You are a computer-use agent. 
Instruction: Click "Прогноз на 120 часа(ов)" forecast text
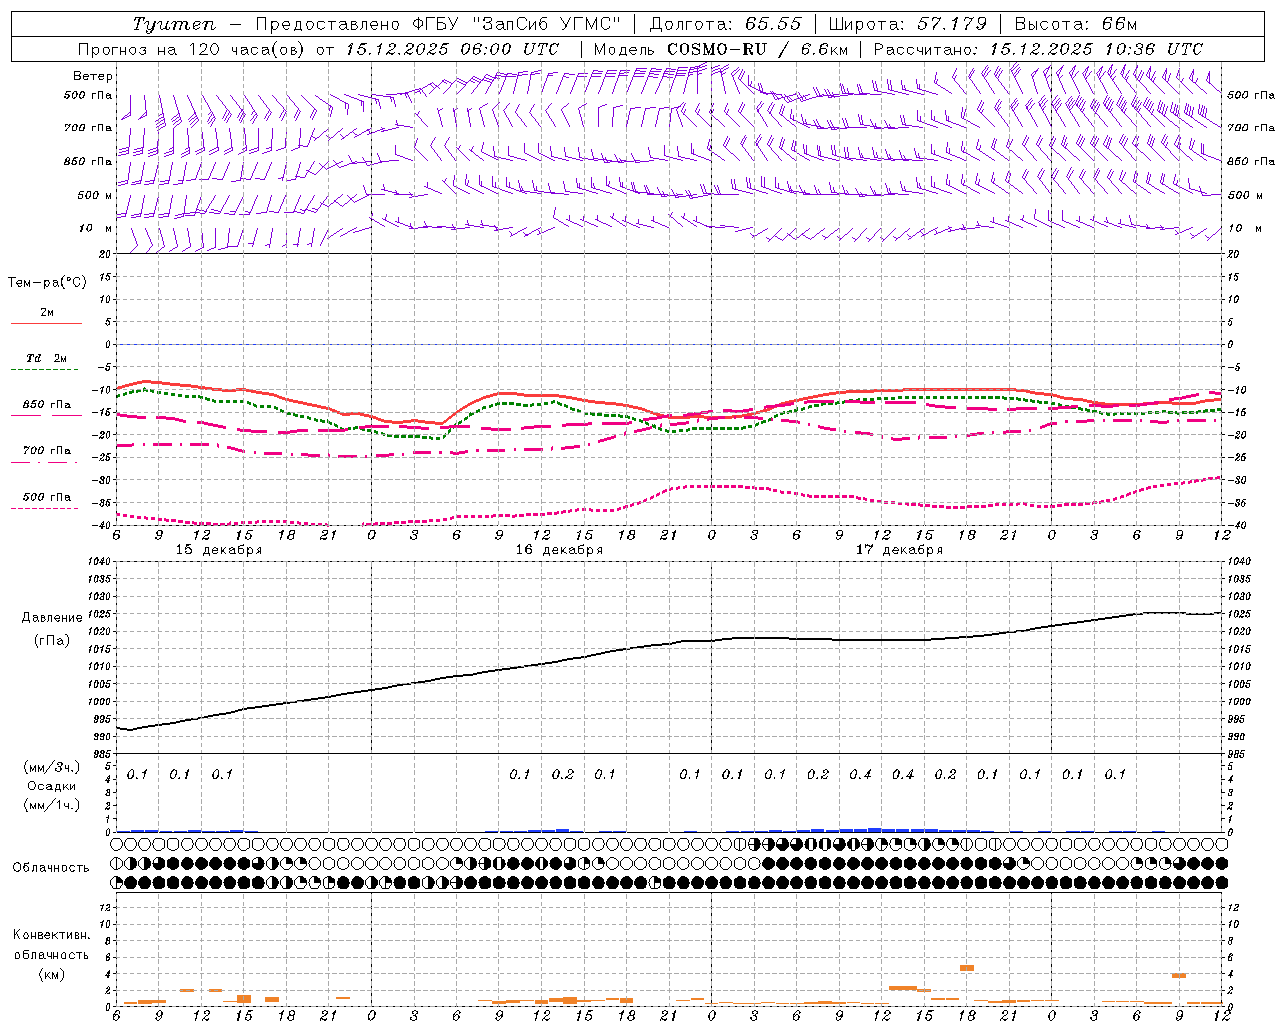tap(192, 49)
